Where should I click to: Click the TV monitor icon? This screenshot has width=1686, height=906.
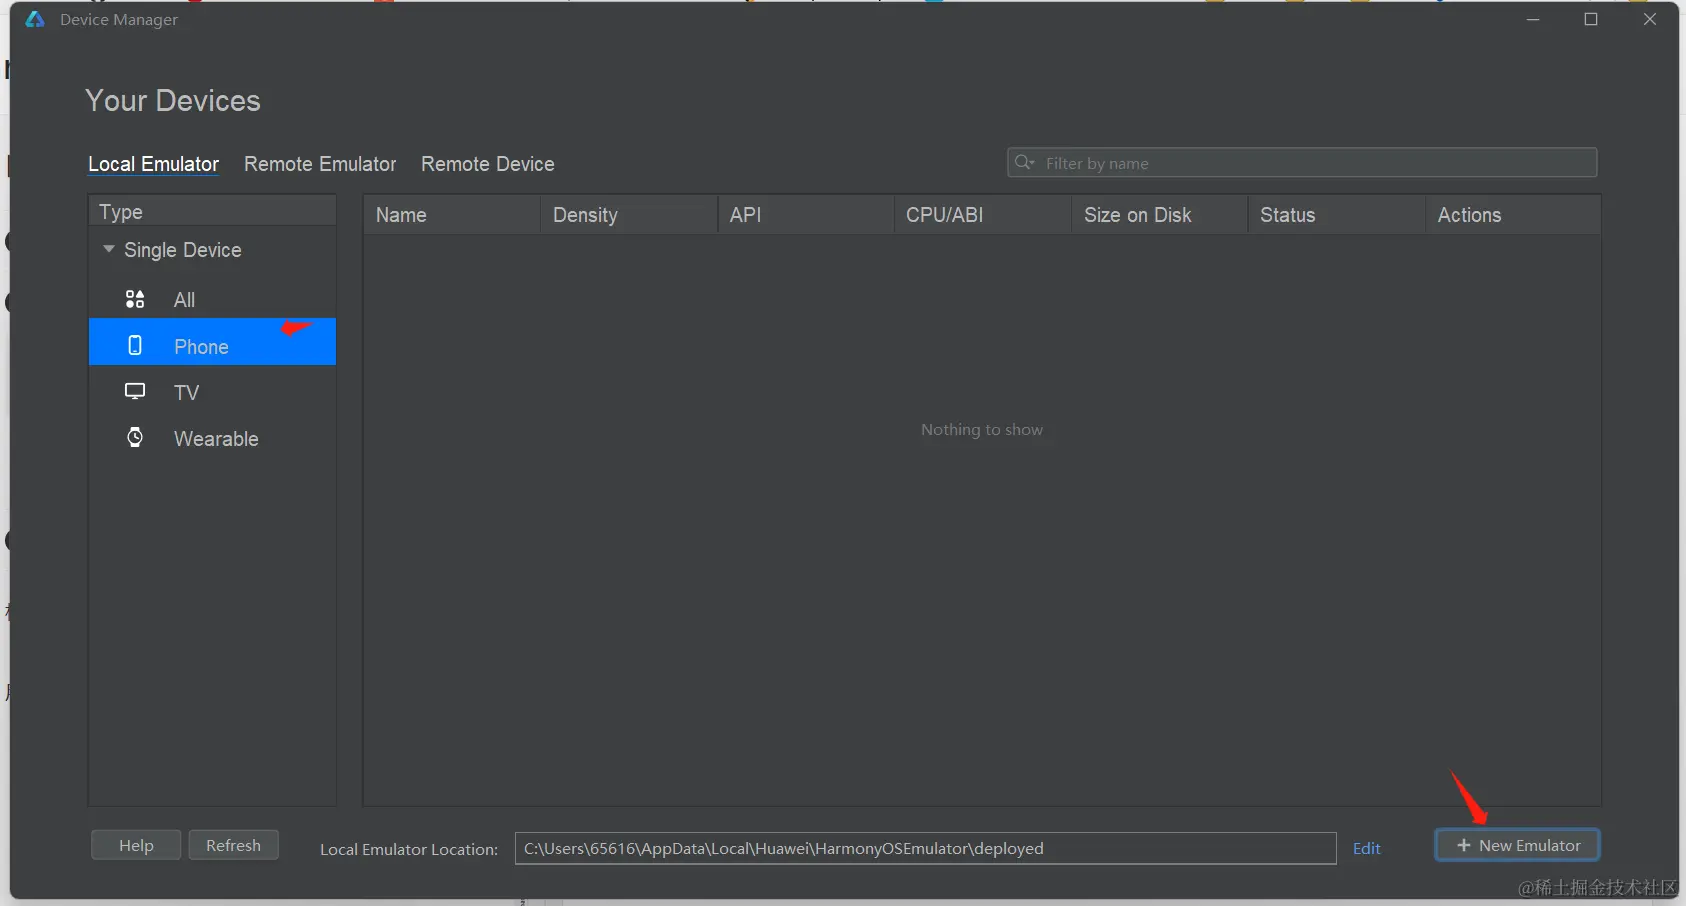(135, 391)
